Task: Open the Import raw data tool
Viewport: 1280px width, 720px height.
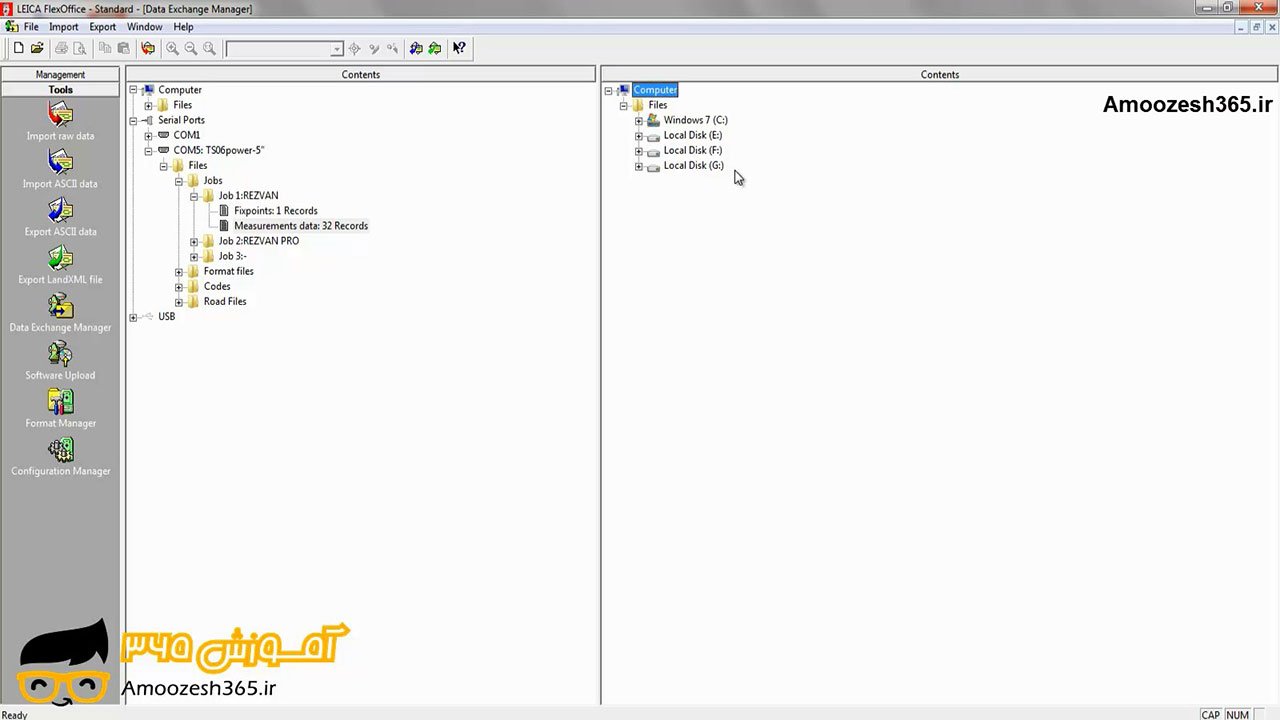Action: [x=60, y=122]
